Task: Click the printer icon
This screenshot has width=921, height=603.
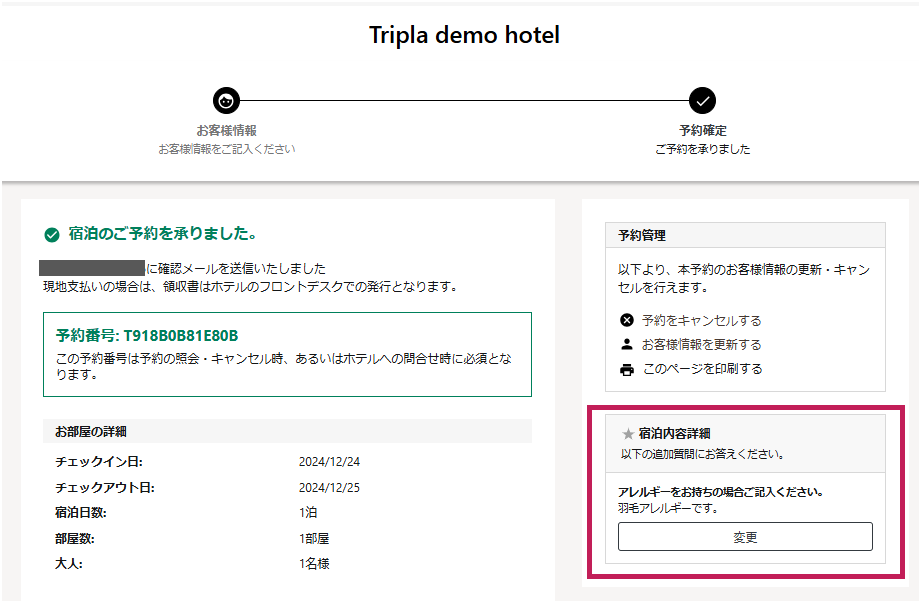Action: pyautogui.click(x=627, y=370)
